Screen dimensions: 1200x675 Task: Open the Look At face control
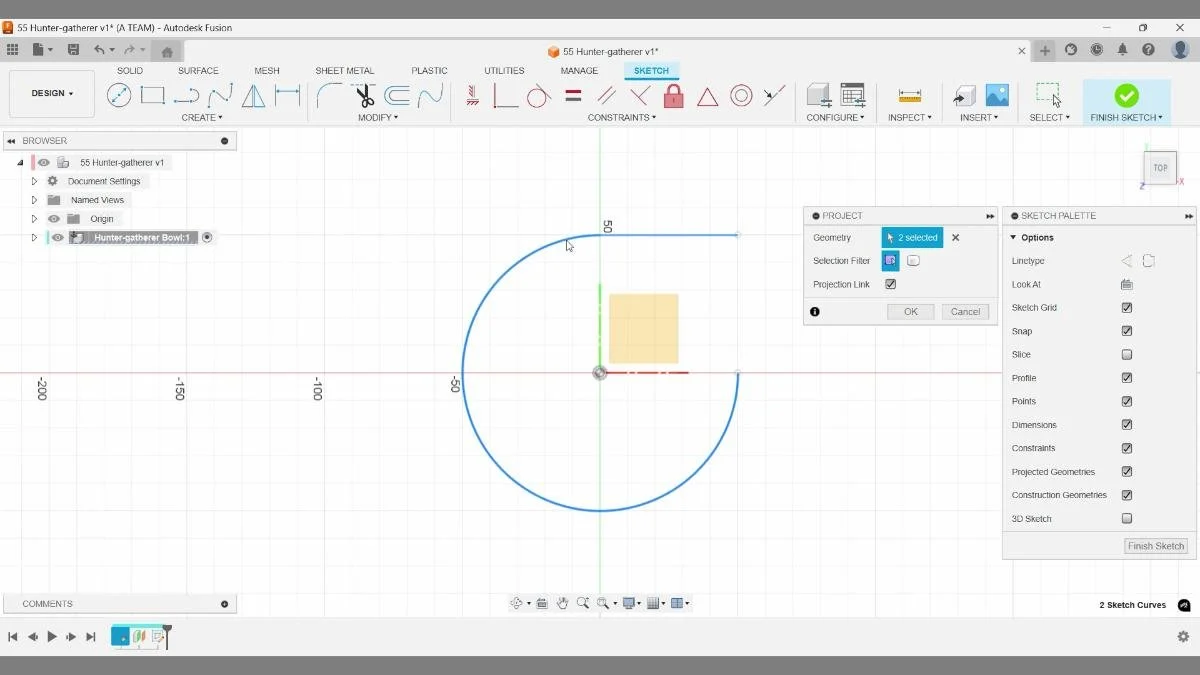(x=1127, y=284)
